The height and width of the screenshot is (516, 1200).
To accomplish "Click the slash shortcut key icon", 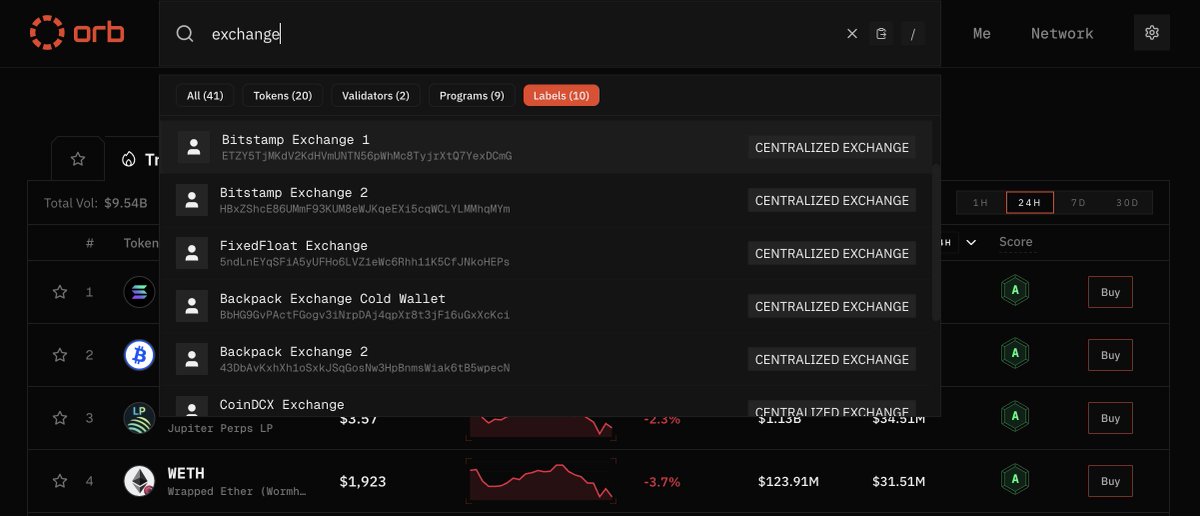I will (x=912, y=34).
